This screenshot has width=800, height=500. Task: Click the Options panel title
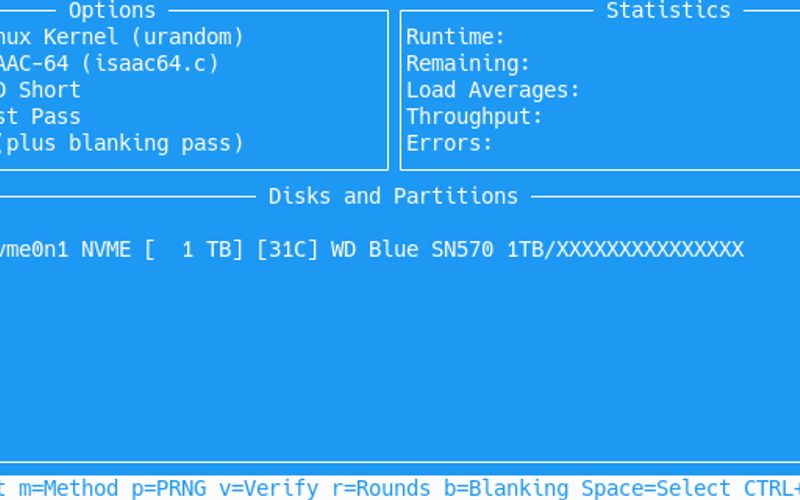tap(112, 11)
